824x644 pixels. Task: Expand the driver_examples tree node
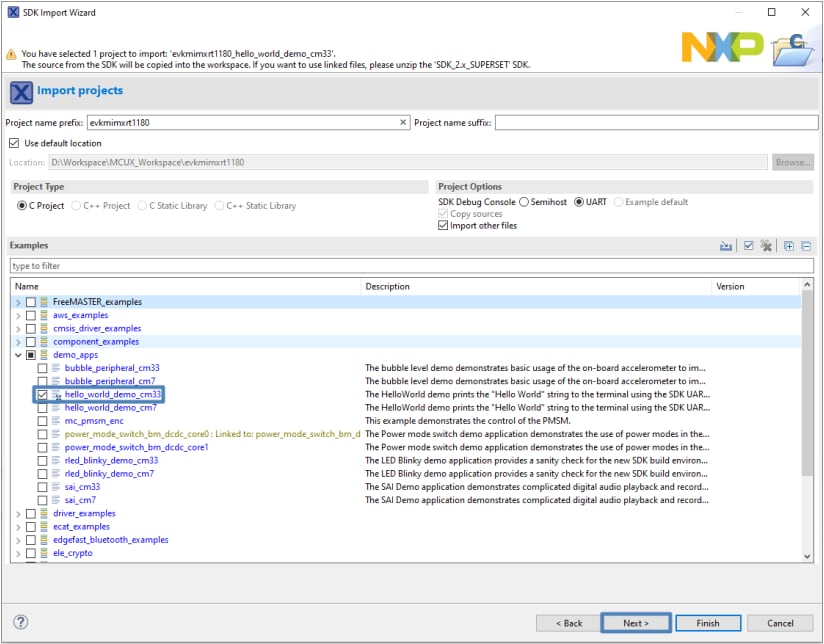pyautogui.click(x=18, y=514)
